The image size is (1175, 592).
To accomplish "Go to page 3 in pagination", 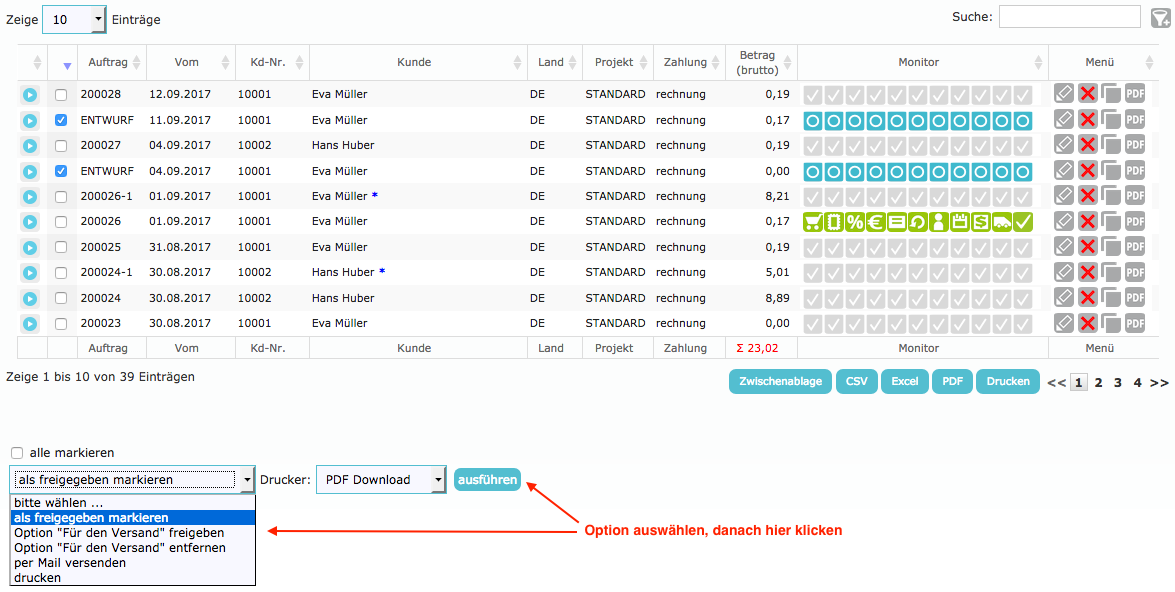I will (1118, 382).
